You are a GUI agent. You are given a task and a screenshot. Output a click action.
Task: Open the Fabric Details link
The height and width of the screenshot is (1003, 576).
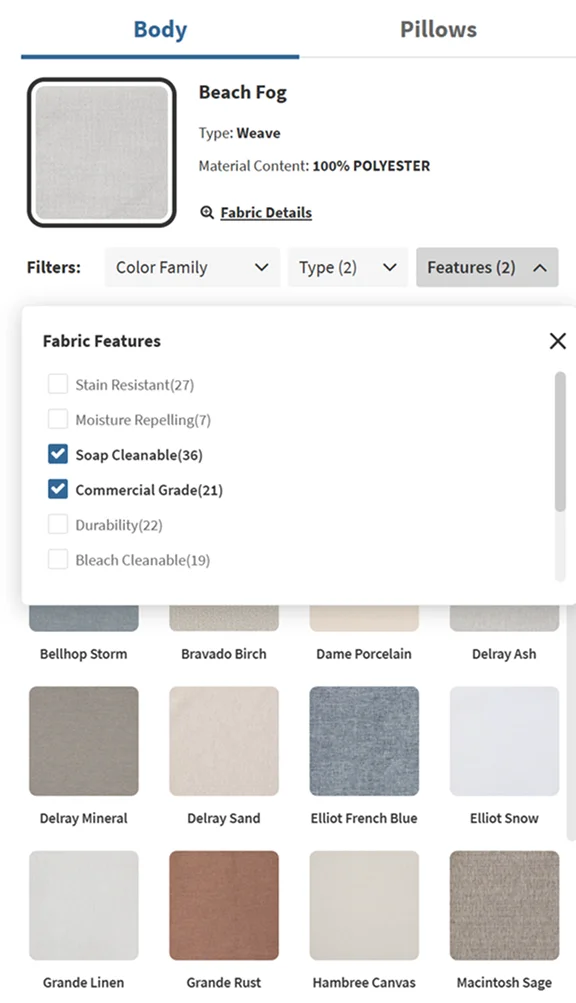click(266, 212)
